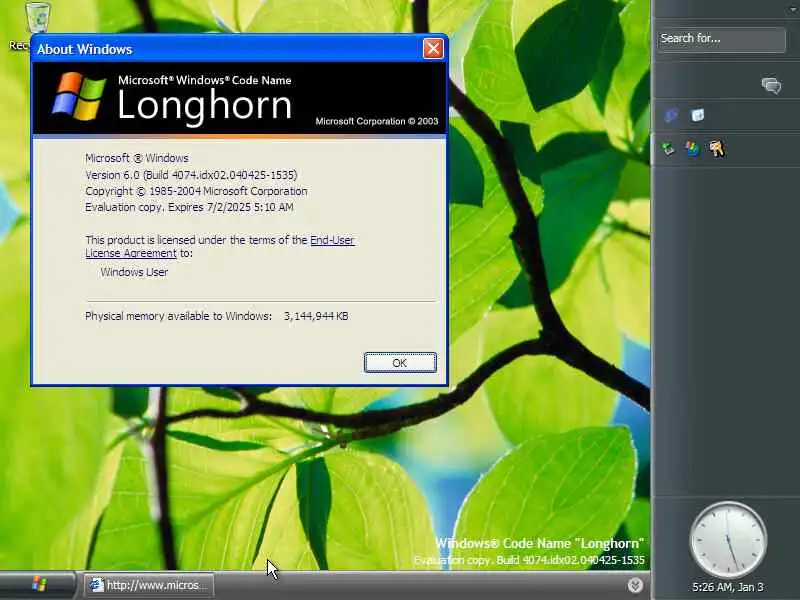Click the green safely remove hardware icon
Viewport: 800px width, 600px height.
point(668,149)
